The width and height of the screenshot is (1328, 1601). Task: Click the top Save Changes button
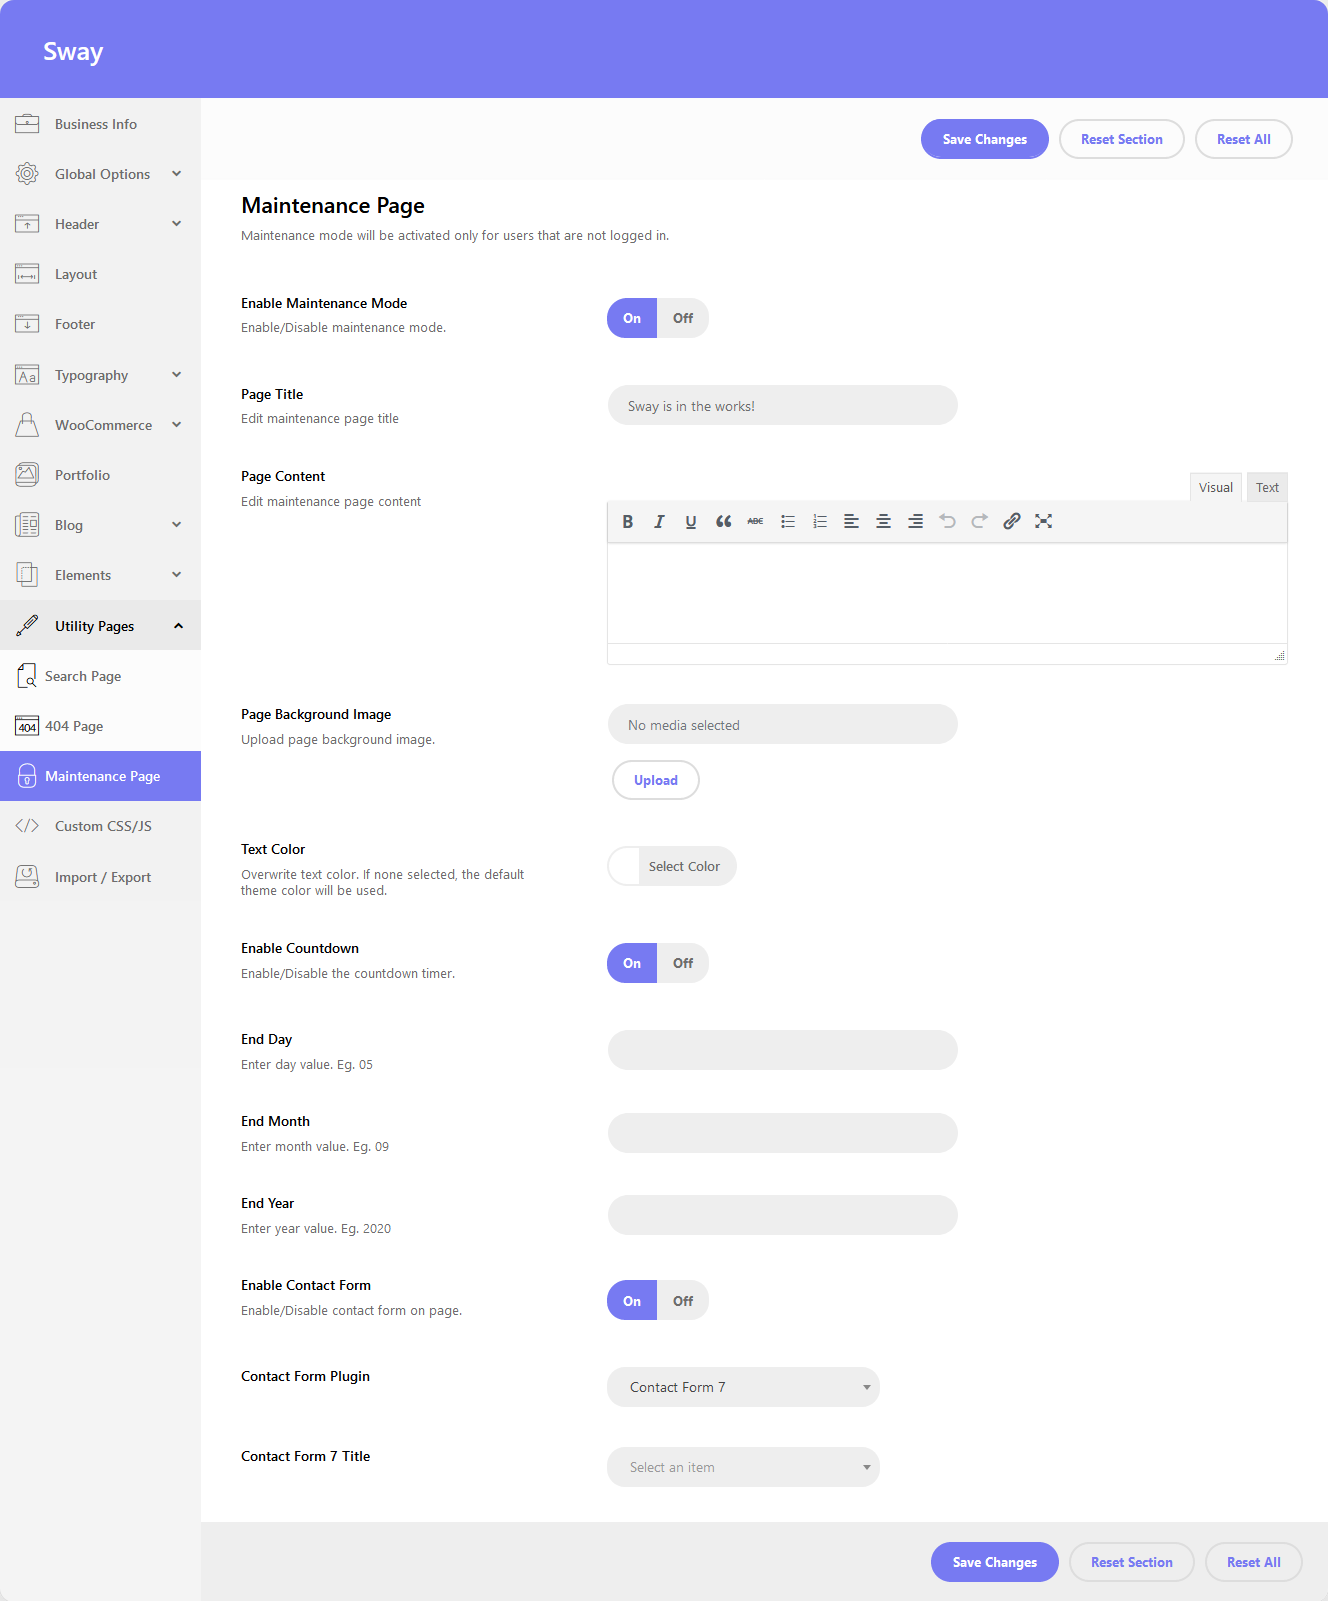(984, 139)
